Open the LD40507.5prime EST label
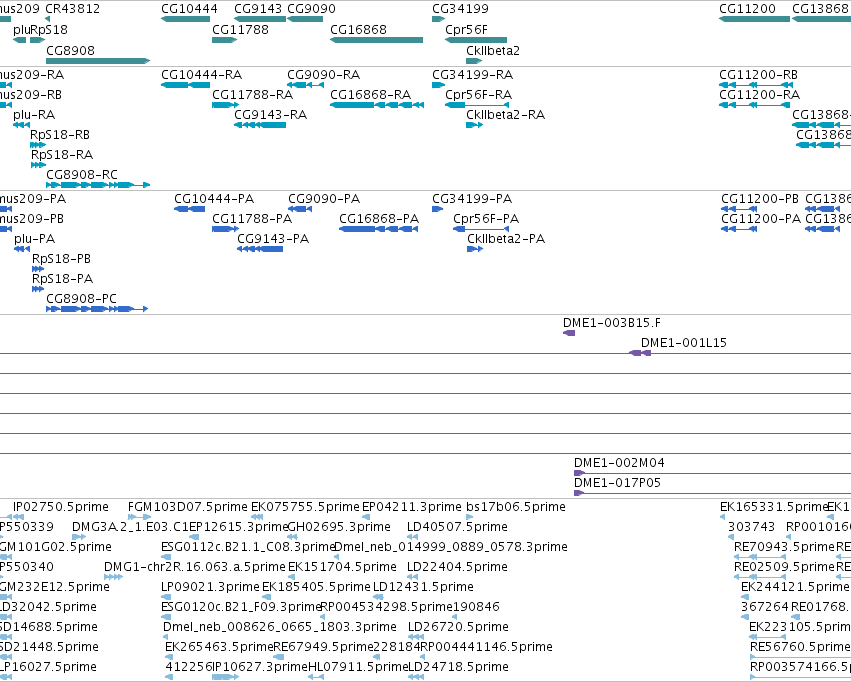This screenshot has height=682, width=851. click(x=457, y=527)
